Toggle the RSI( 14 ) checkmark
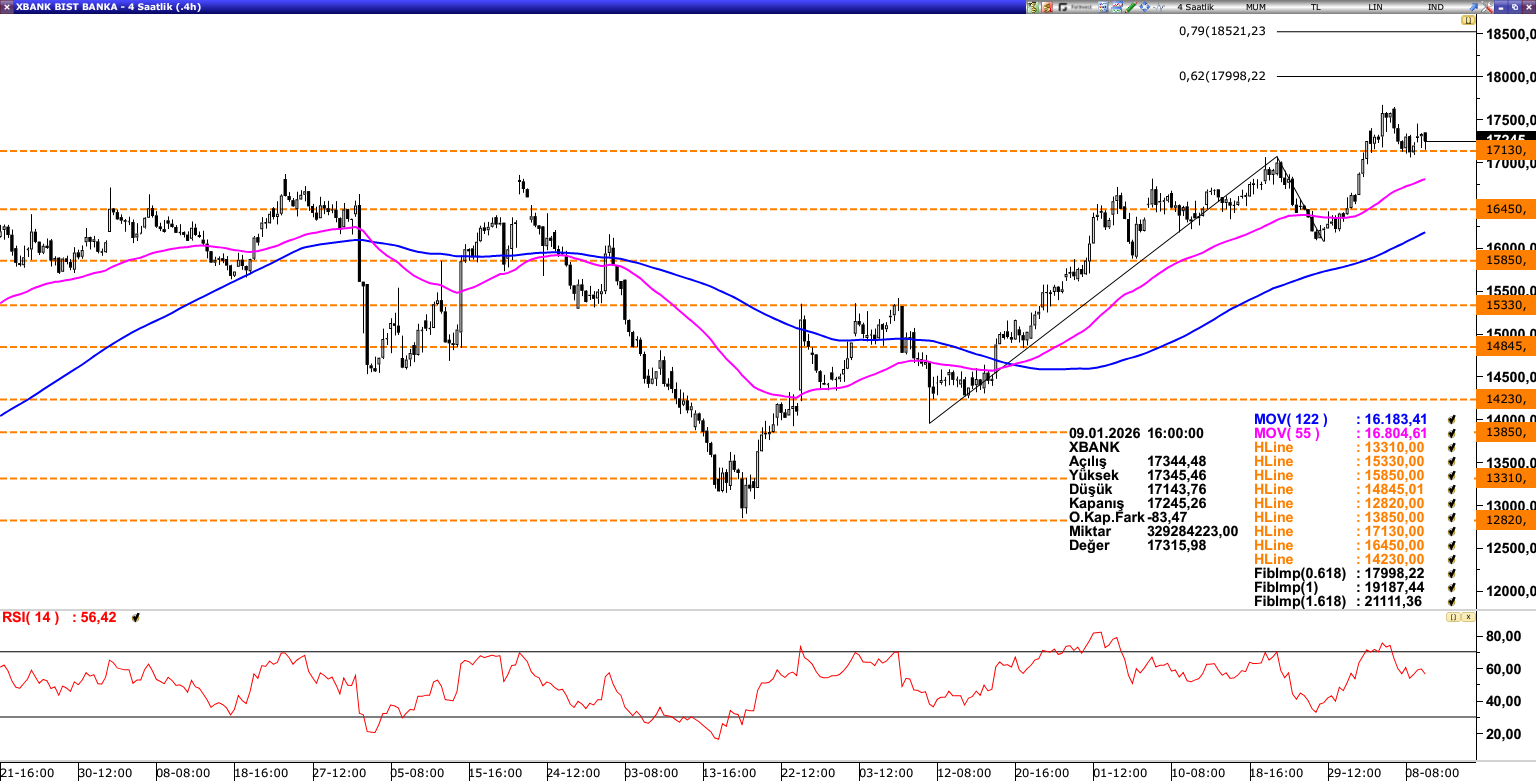 136,618
